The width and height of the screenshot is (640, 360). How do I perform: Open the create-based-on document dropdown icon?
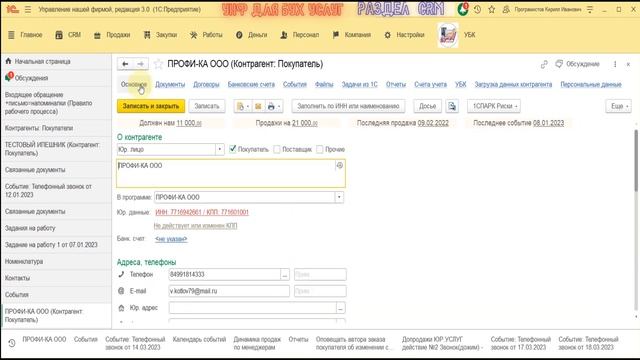(x=242, y=106)
